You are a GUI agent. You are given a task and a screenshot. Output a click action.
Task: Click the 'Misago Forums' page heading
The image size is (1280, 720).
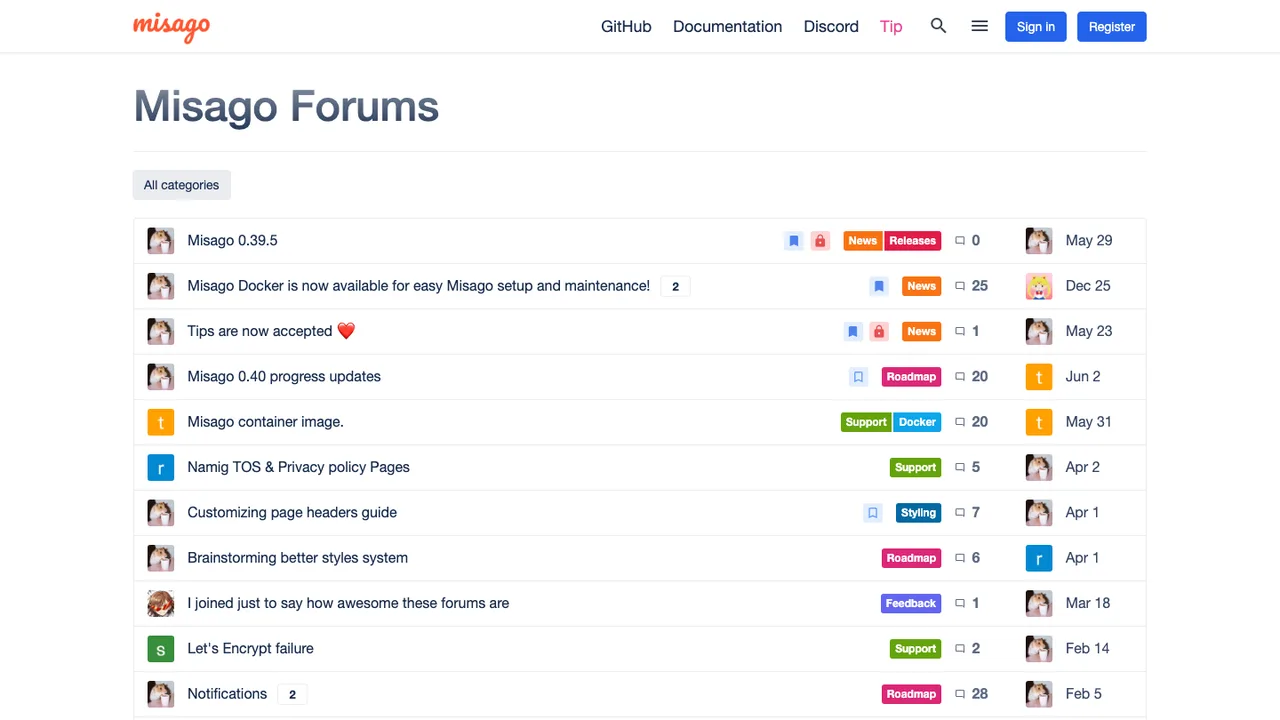286,106
